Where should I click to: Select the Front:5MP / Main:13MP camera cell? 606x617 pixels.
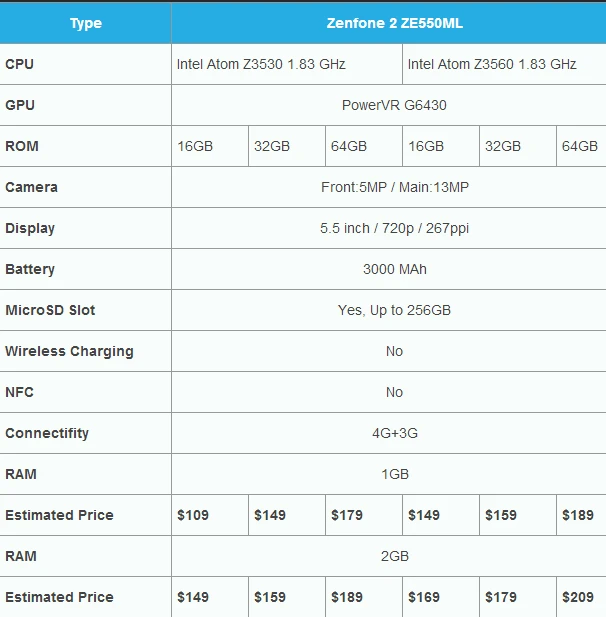pos(394,187)
